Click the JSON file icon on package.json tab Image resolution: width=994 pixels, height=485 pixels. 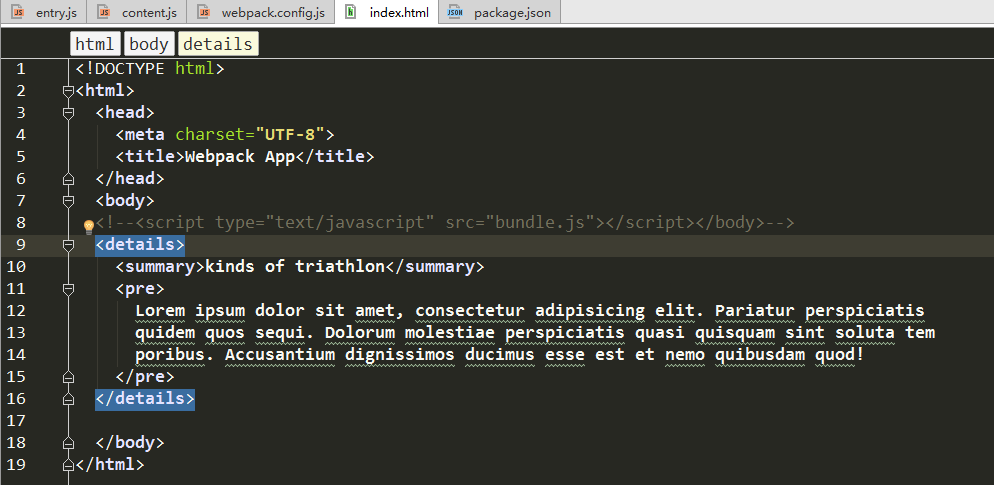pos(455,12)
